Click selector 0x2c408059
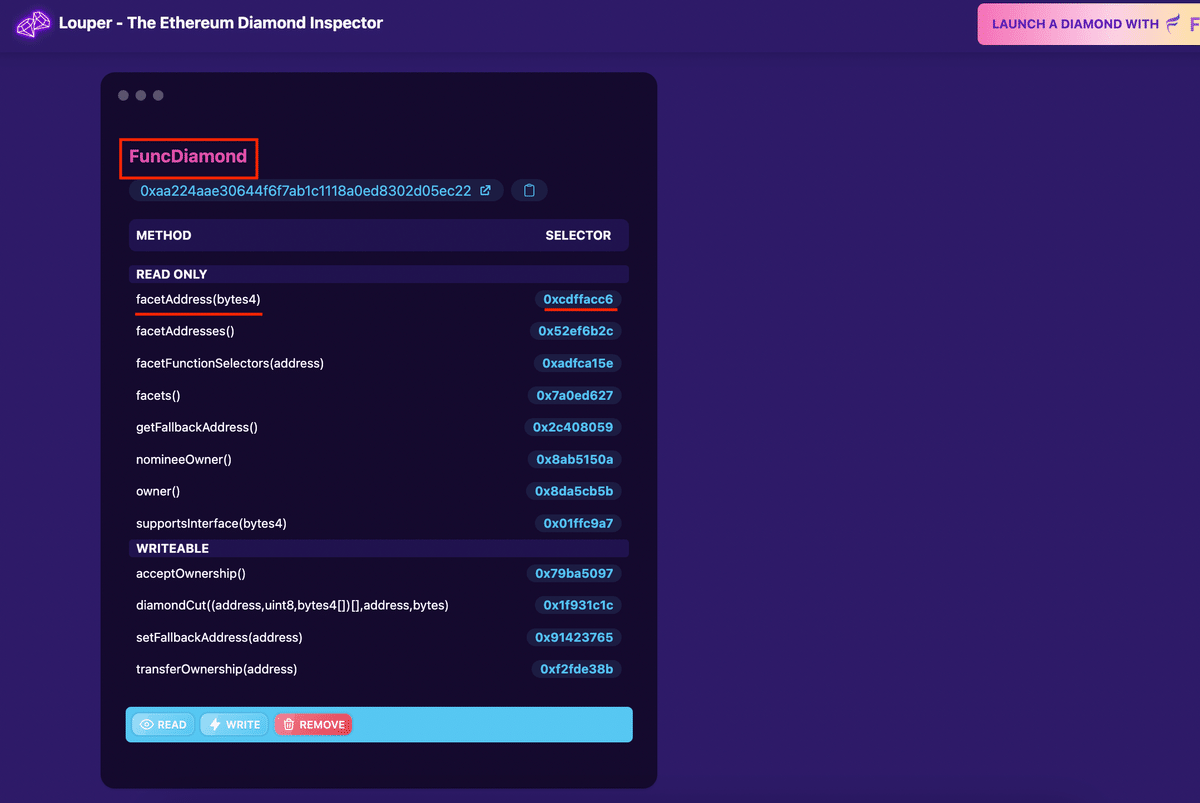 pos(572,427)
